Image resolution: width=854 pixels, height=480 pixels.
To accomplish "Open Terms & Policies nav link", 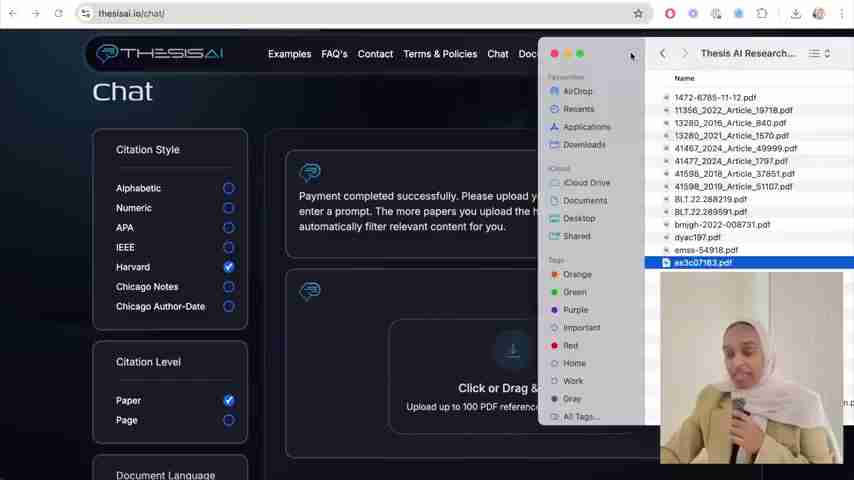I will [x=440, y=54].
